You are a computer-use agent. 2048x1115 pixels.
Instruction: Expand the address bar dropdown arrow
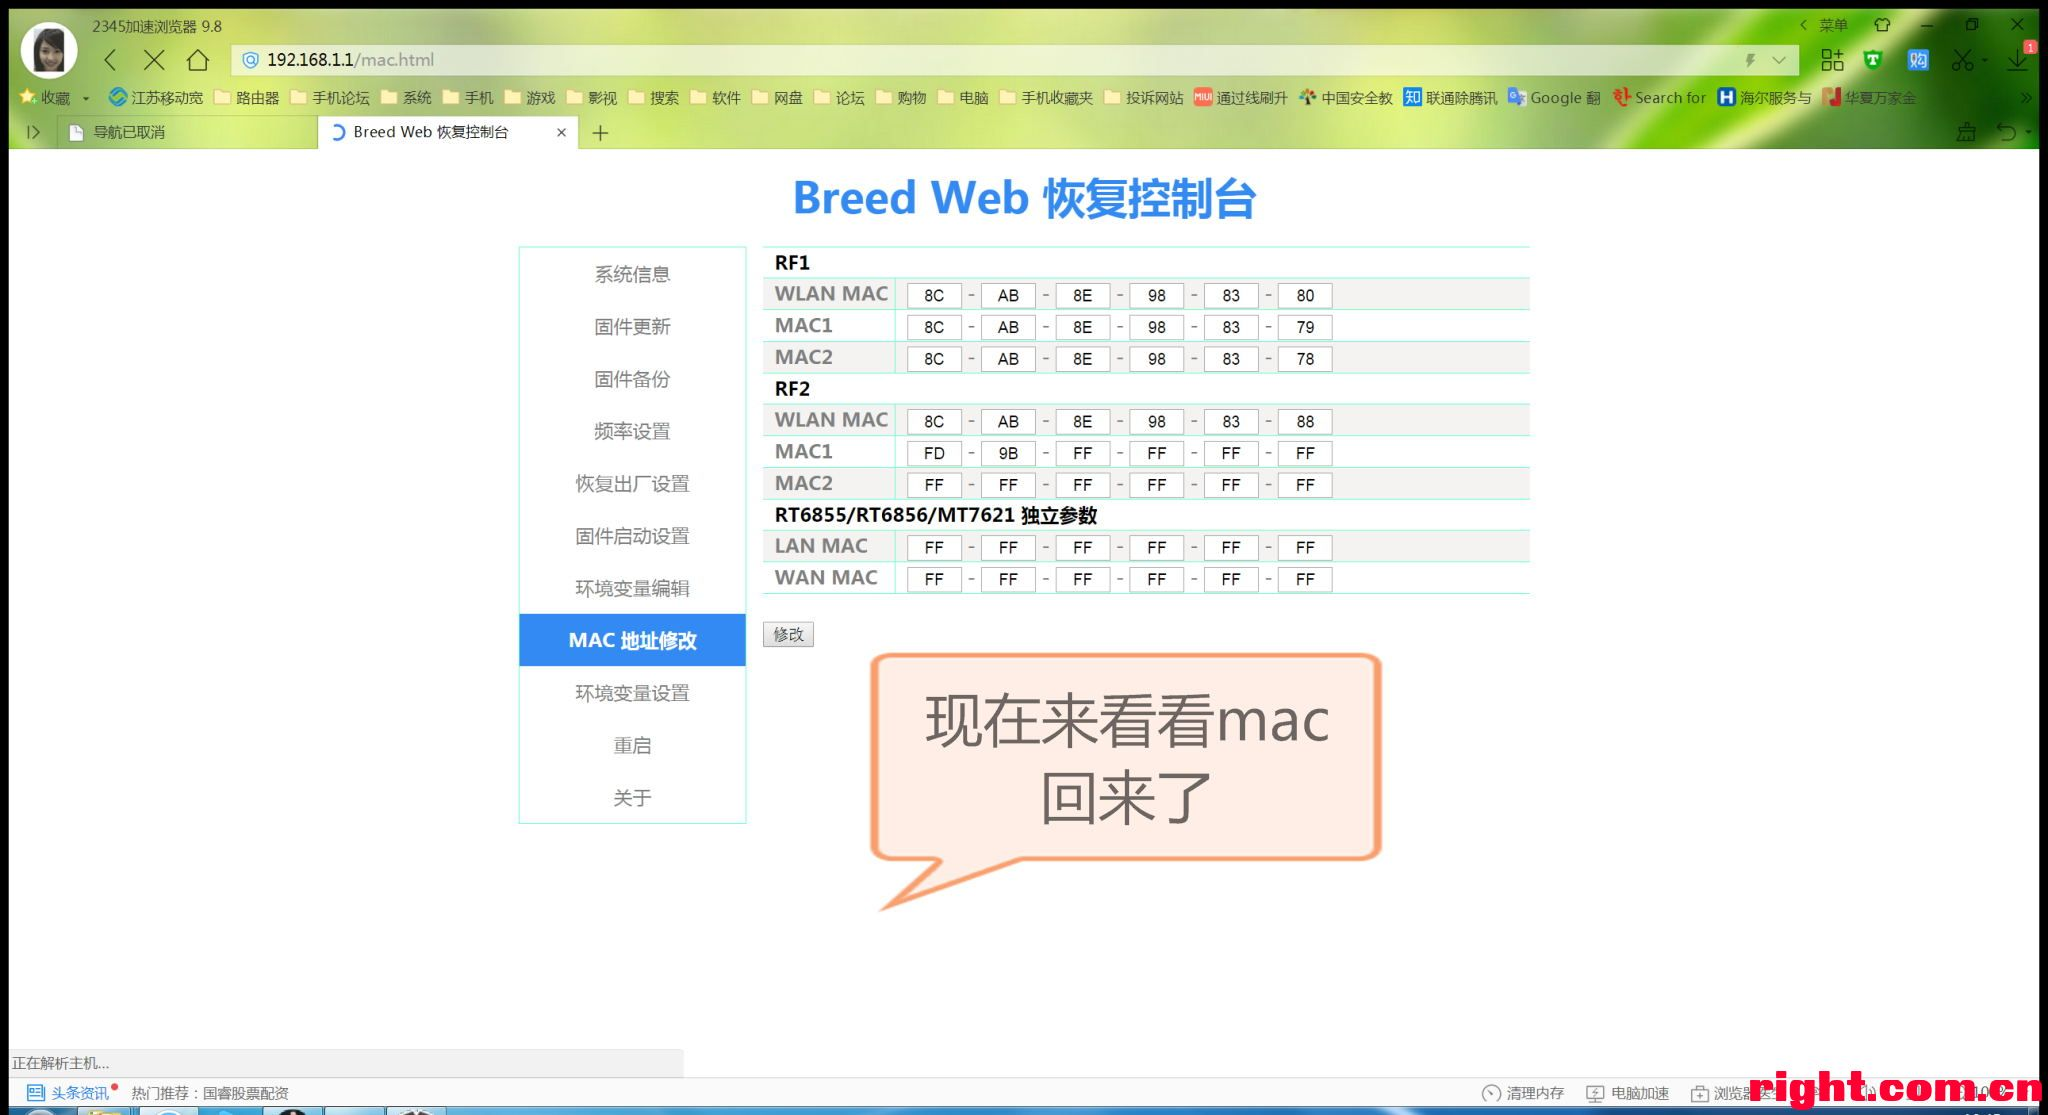coord(1779,60)
